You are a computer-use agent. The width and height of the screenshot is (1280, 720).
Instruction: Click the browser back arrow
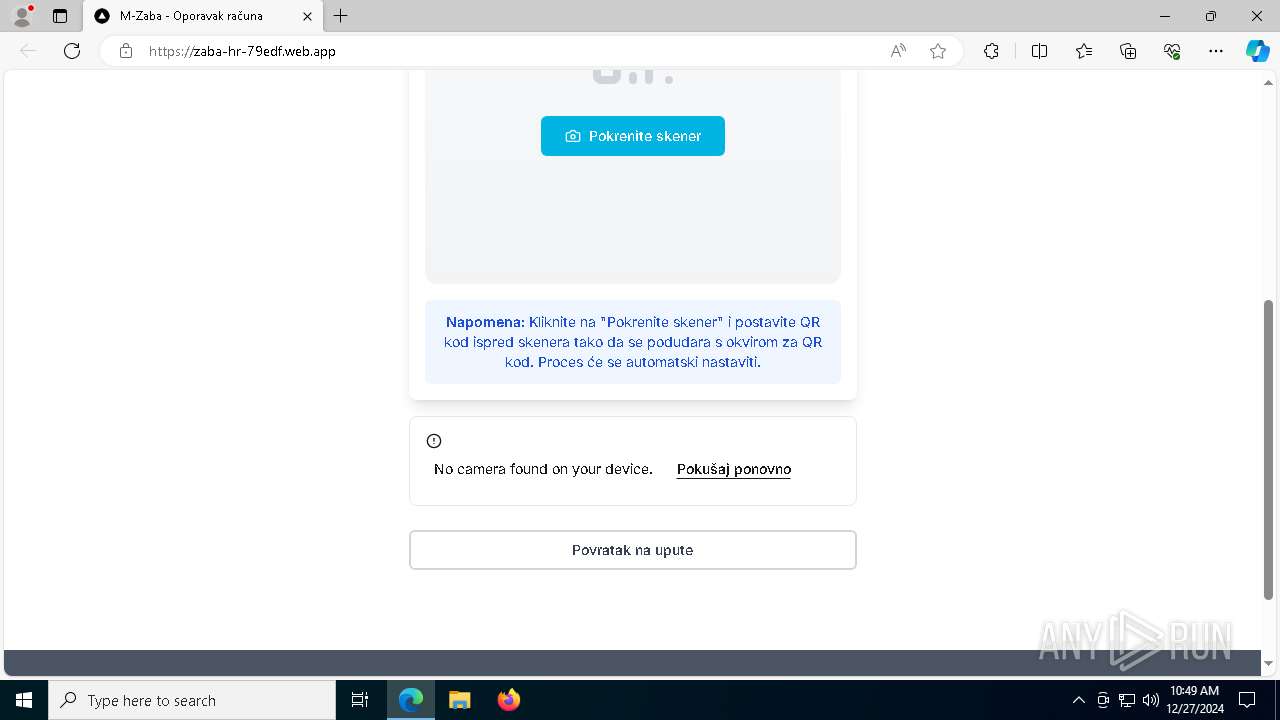click(x=28, y=51)
